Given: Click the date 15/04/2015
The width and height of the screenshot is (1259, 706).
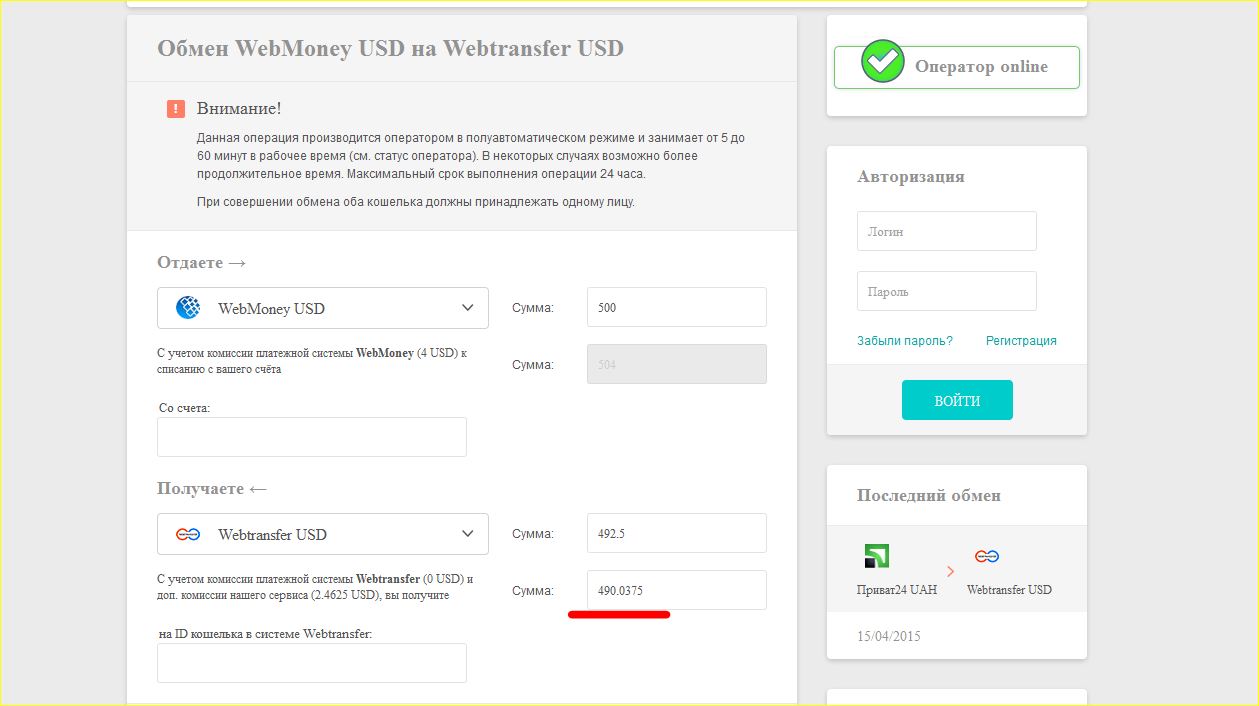Looking at the screenshot, I should click(x=889, y=636).
